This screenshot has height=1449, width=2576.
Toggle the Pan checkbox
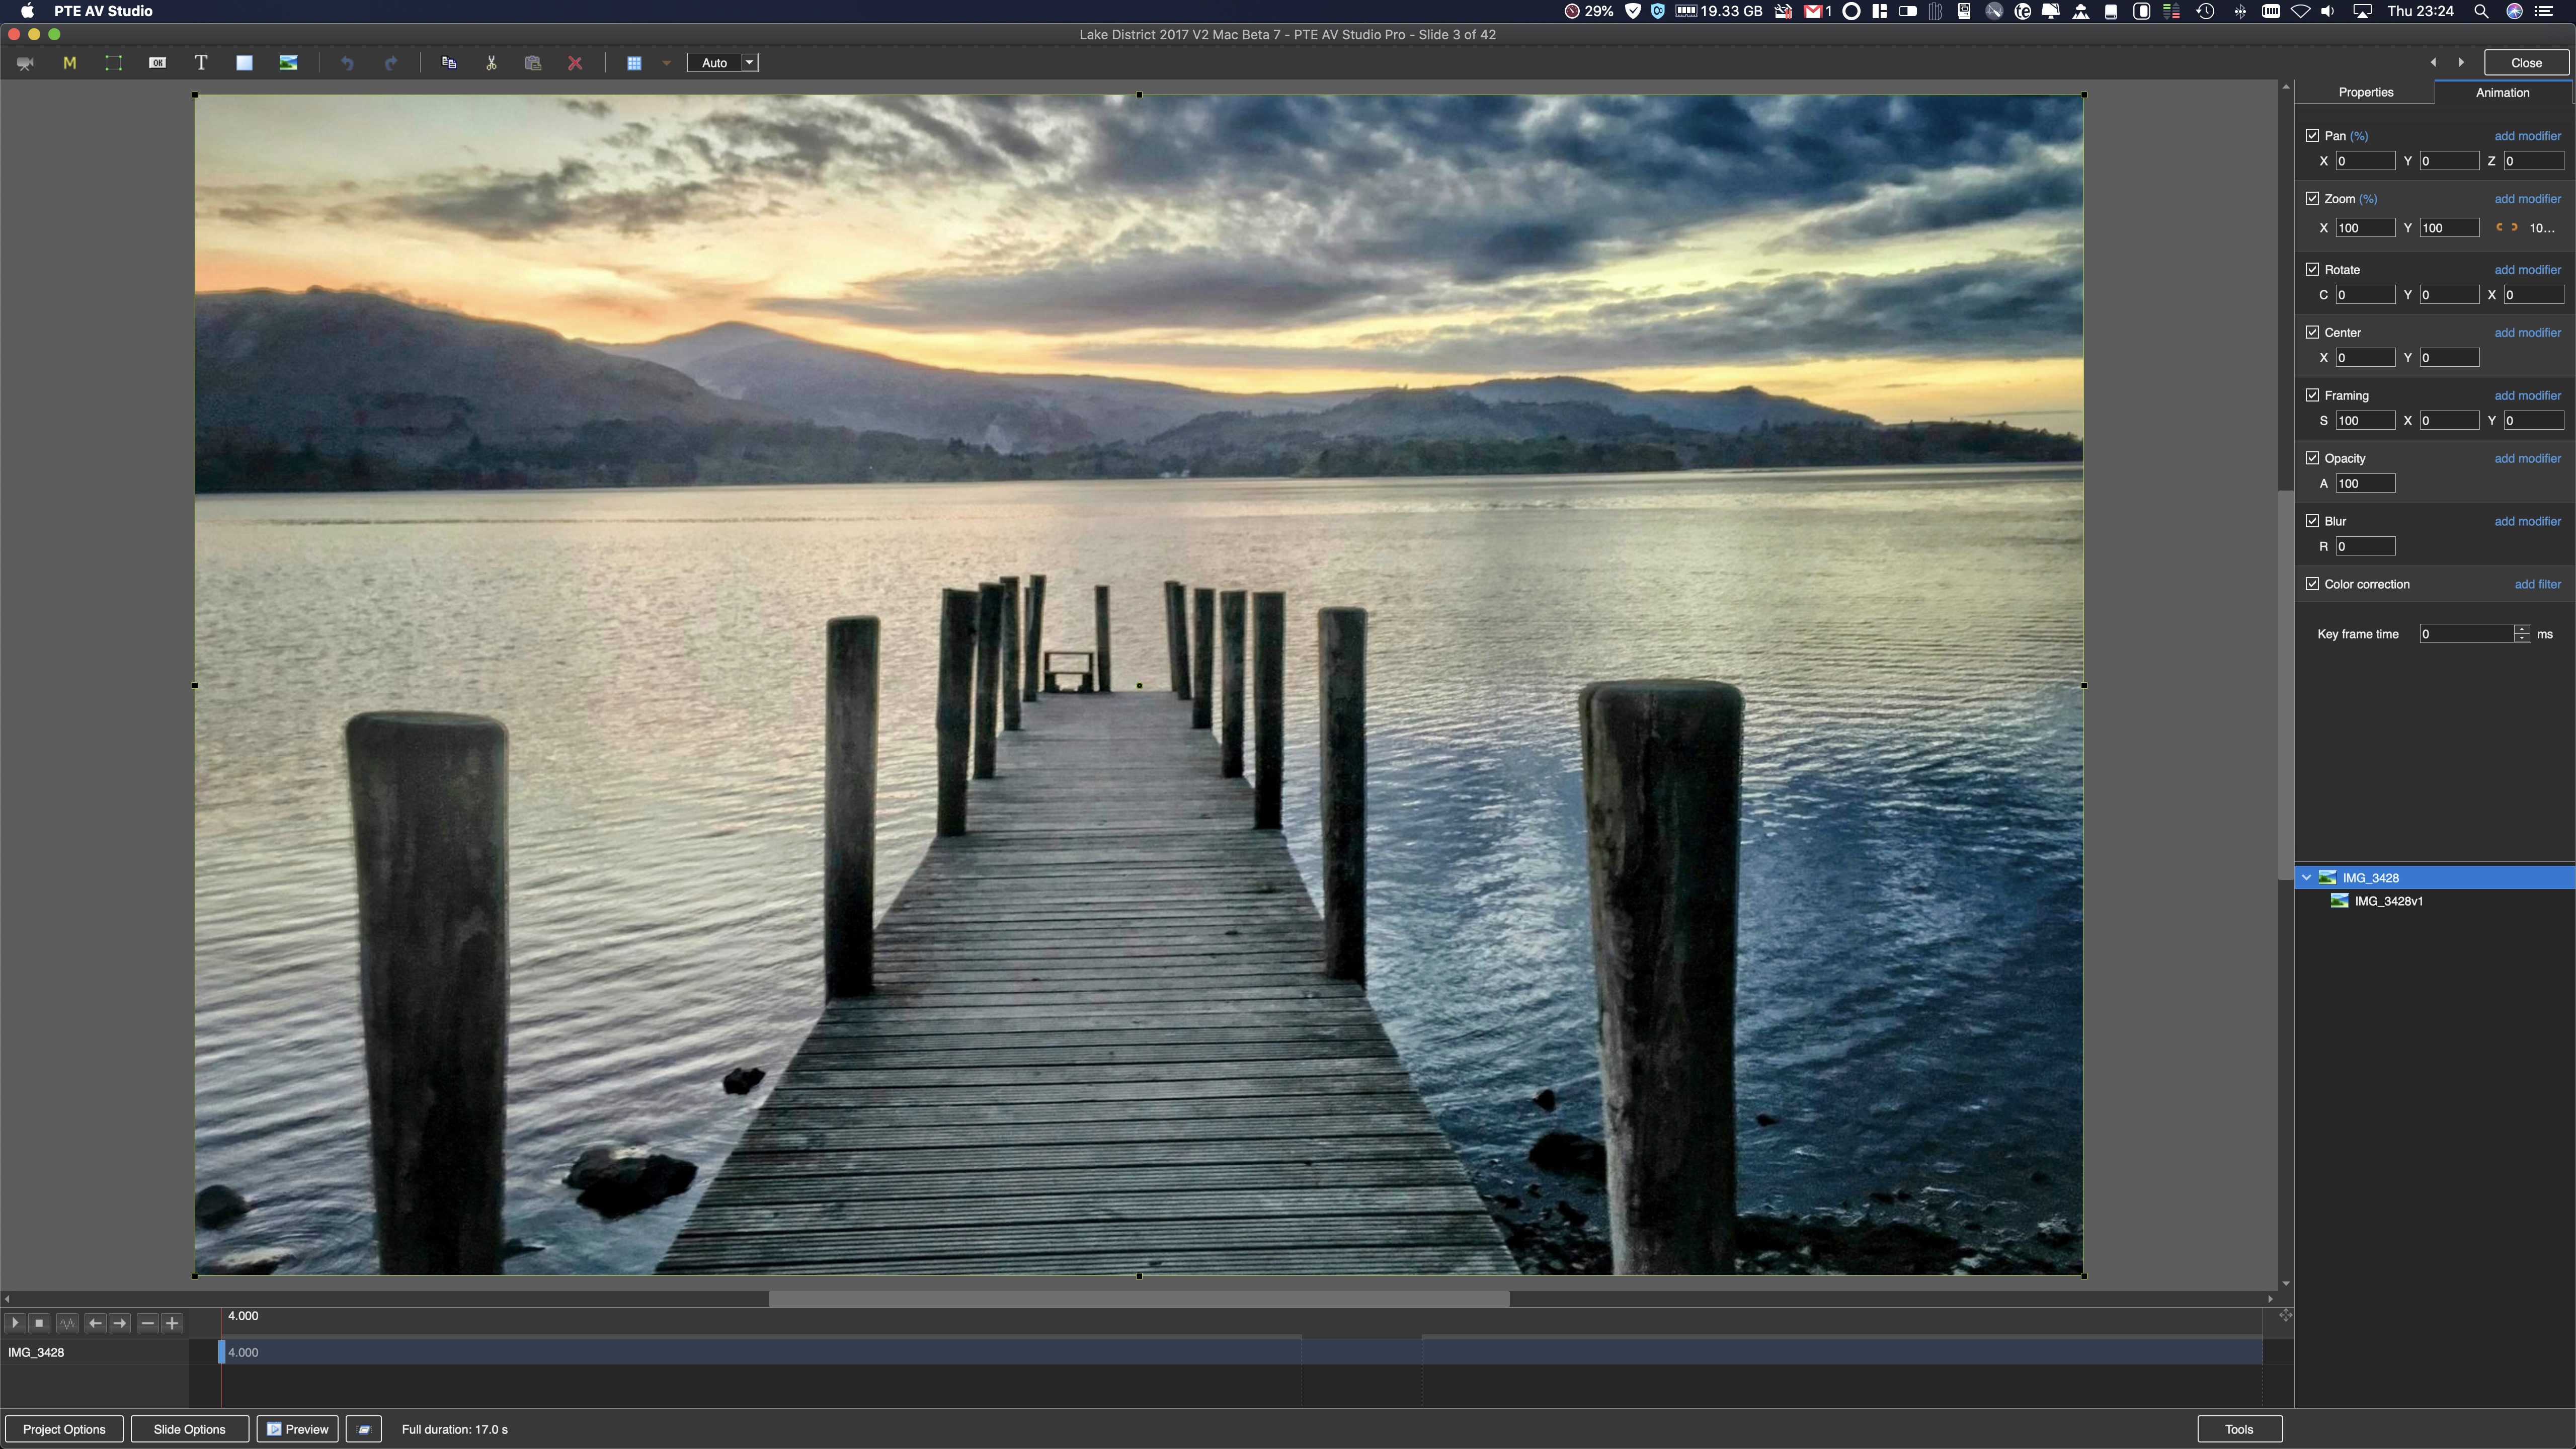(2312, 135)
